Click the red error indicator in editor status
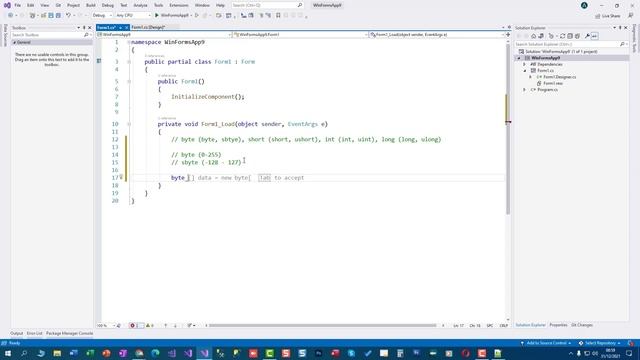The image size is (640, 360). click(133, 326)
